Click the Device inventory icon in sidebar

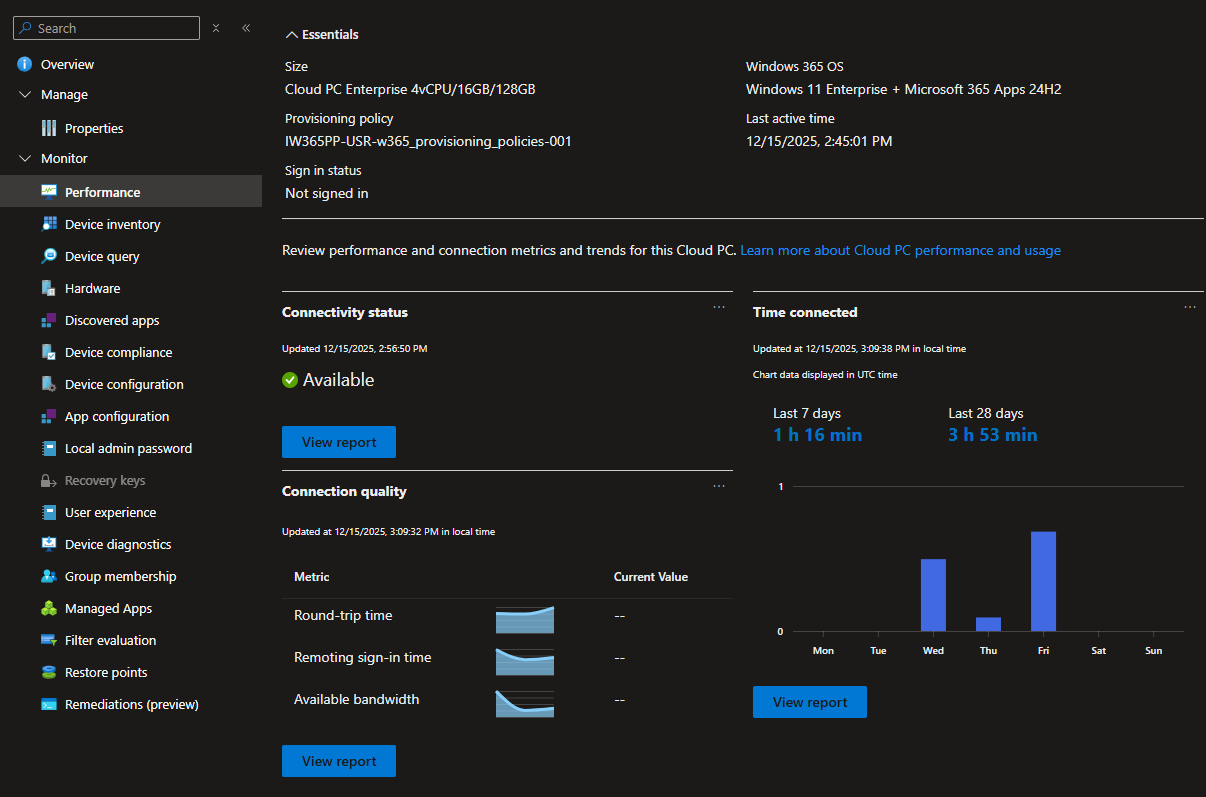click(x=49, y=224)
